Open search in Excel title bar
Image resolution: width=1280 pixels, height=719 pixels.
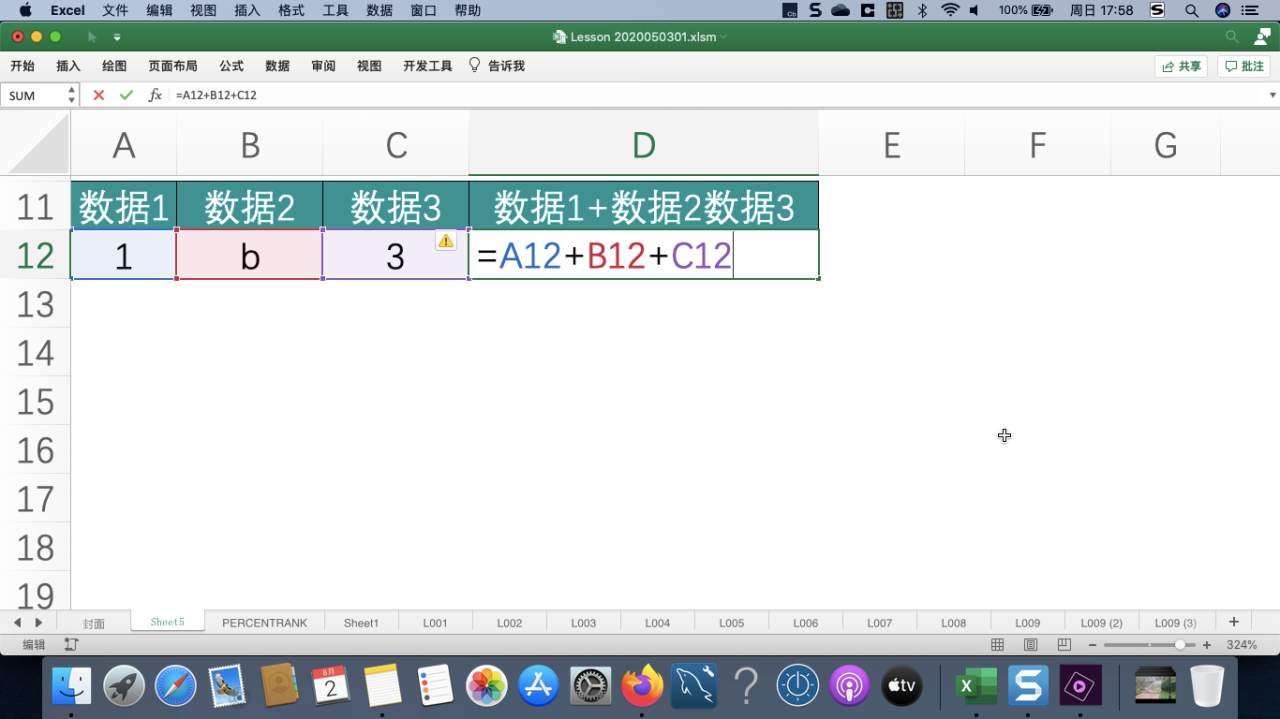(1232, 37)
